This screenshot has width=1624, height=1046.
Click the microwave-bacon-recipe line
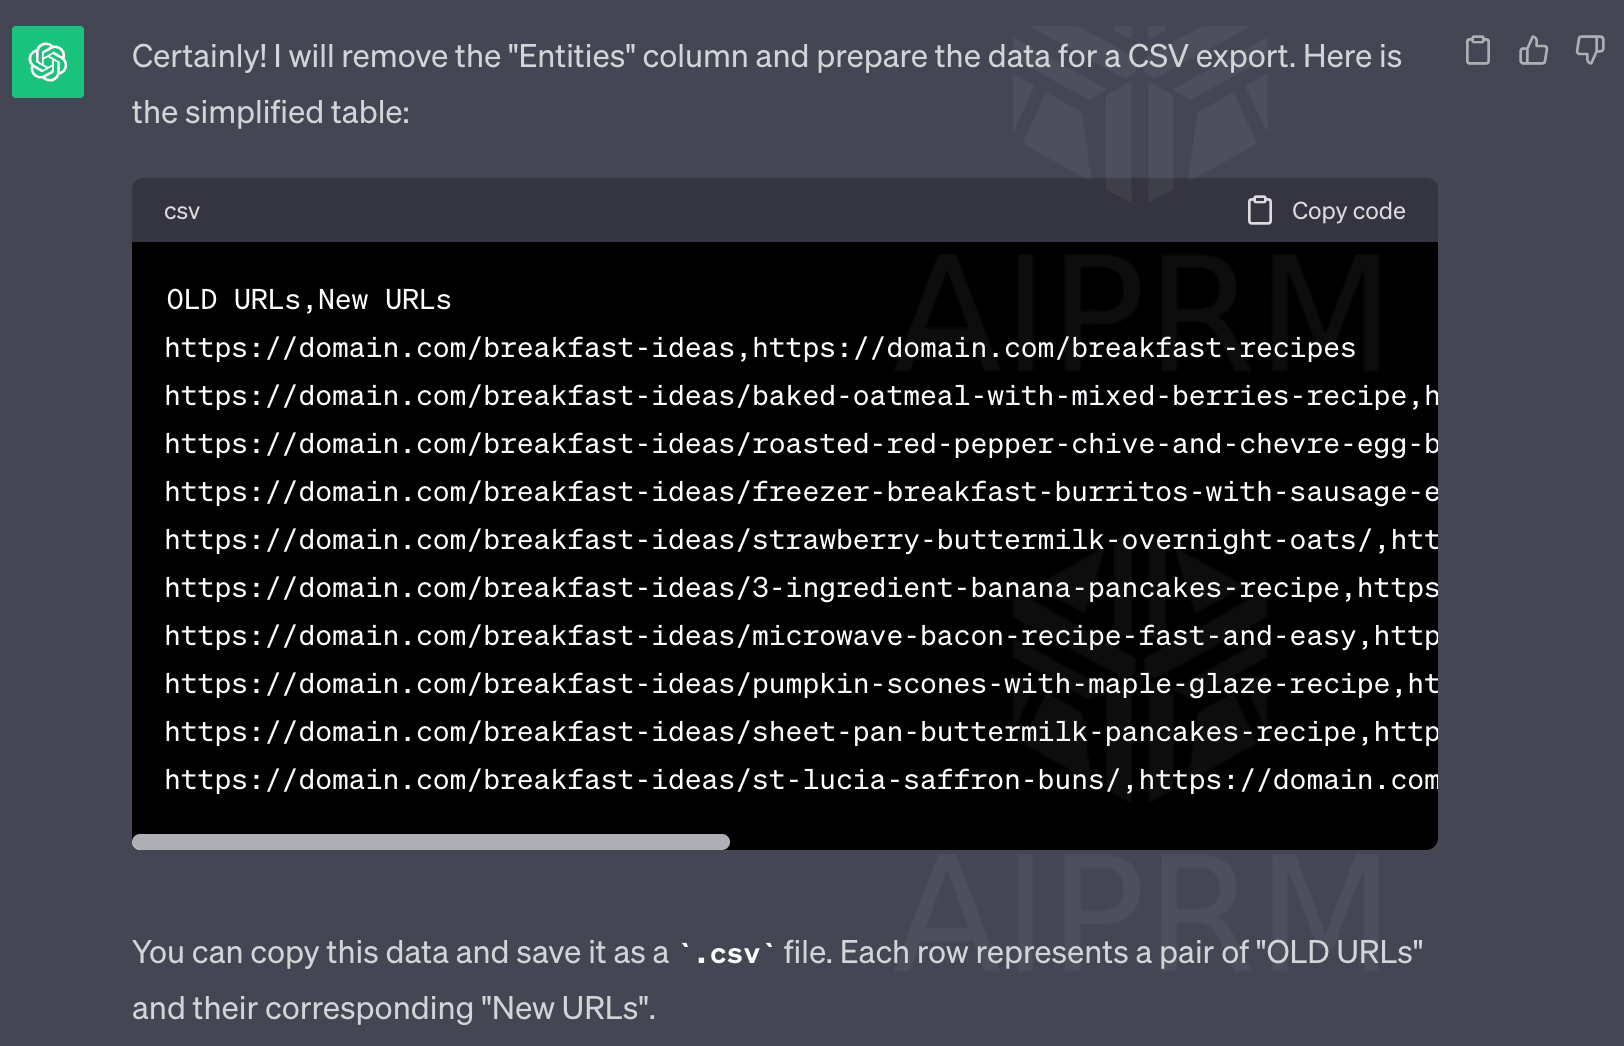pyautogui.click(x=801, y=636)
